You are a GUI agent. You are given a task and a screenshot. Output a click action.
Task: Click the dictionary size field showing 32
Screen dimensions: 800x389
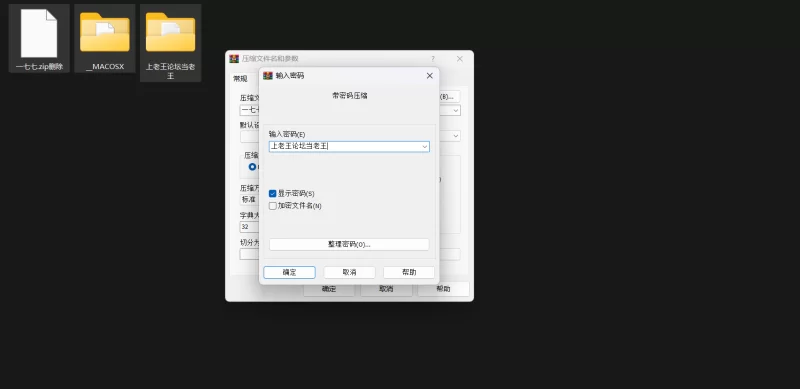tap(249, 227)
